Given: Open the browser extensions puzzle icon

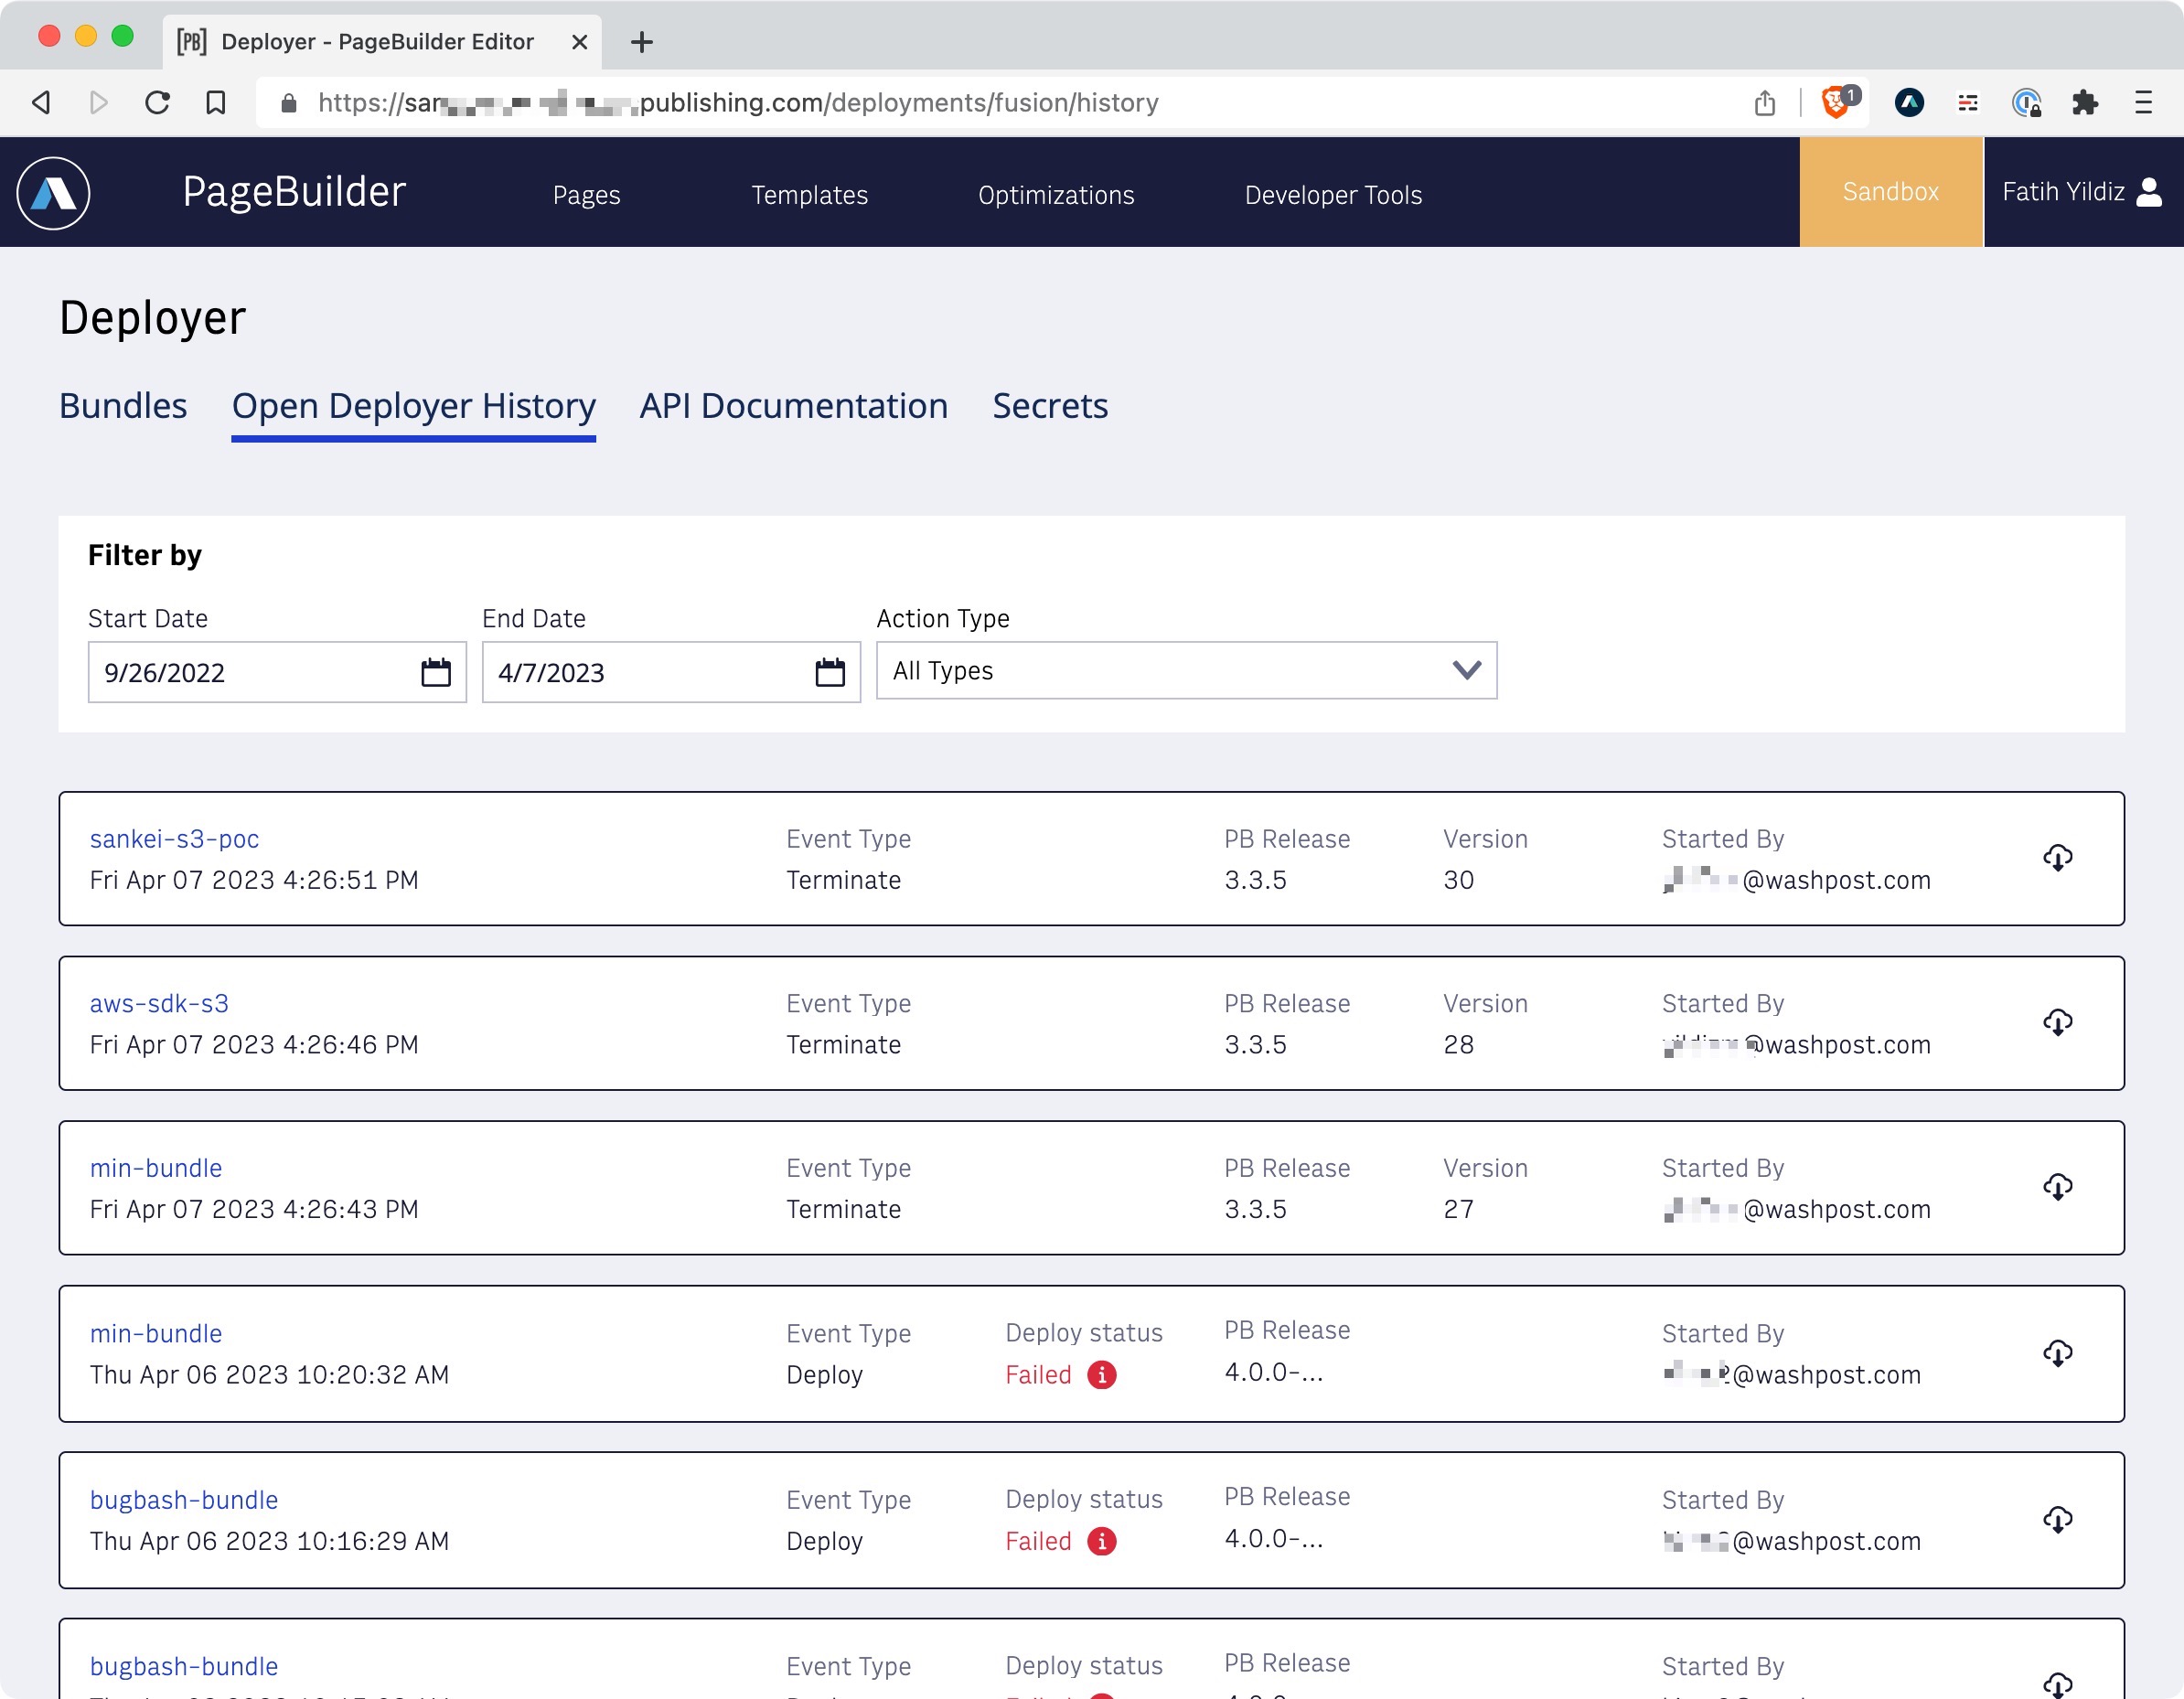Looking at the screenshot, I should click(x=2085, y=102).
